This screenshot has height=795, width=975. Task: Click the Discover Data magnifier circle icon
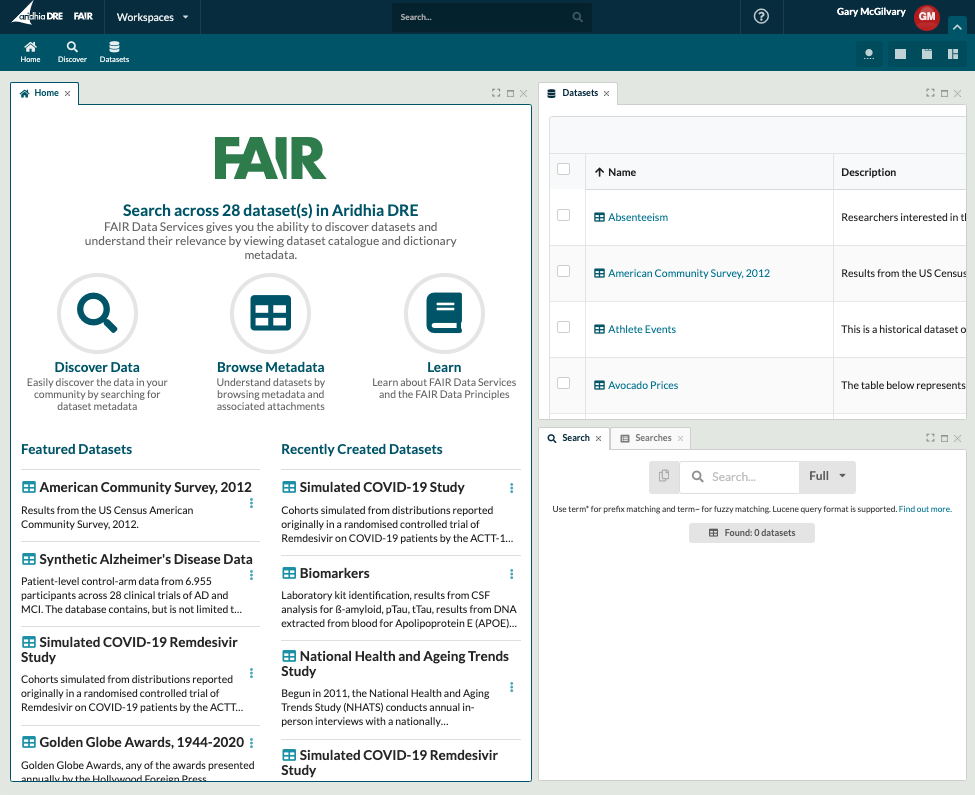(97, 313)
